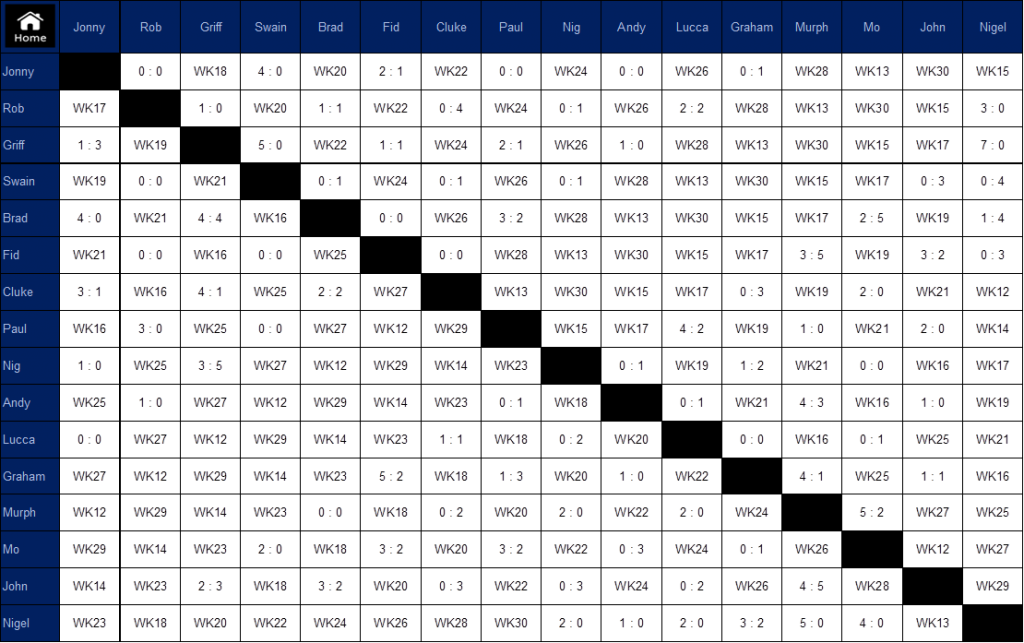Open the 2 : 1 score, Jonny row, Fid column
Image resolution: width=1024 pixels, height=643 pixels.
[x=391, y=72]
